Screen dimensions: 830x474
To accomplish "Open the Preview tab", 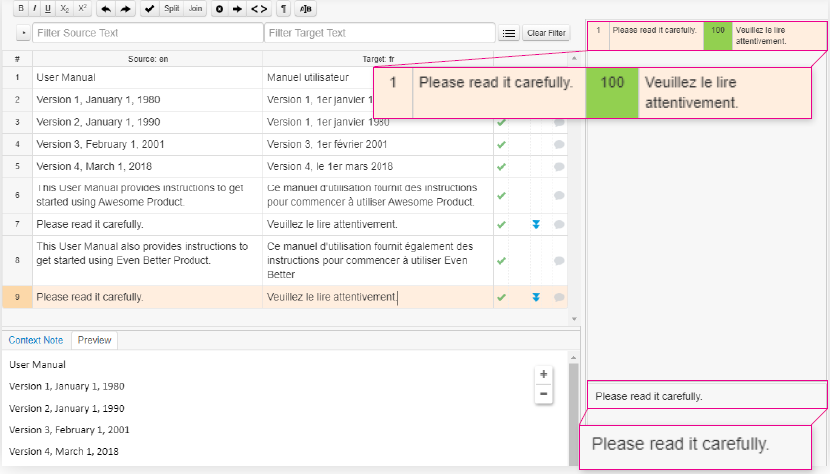I will [95, 340].
